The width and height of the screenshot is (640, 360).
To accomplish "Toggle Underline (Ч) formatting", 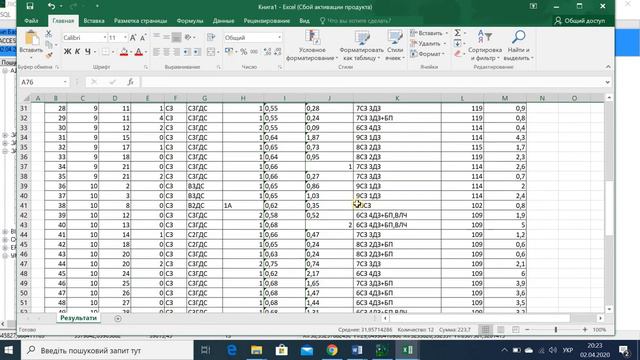I will tap(87, 52).
